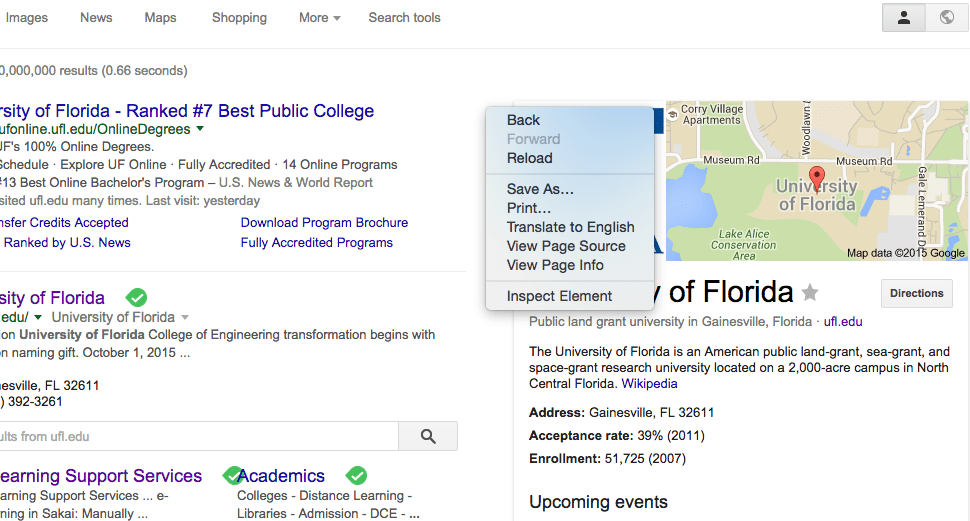Choose Save As… in the context menu
The width and height of the screenshot is (970, 521).
pos(540,189)
